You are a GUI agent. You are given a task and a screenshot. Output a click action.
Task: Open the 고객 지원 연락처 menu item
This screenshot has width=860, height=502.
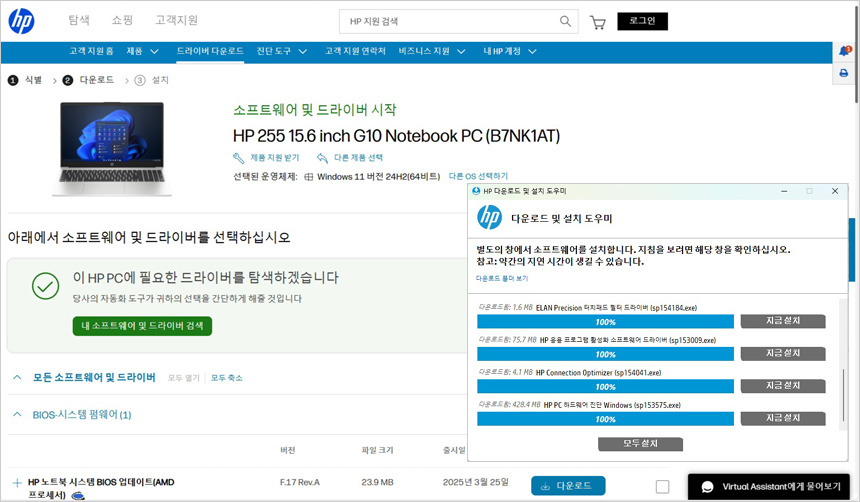355,51
